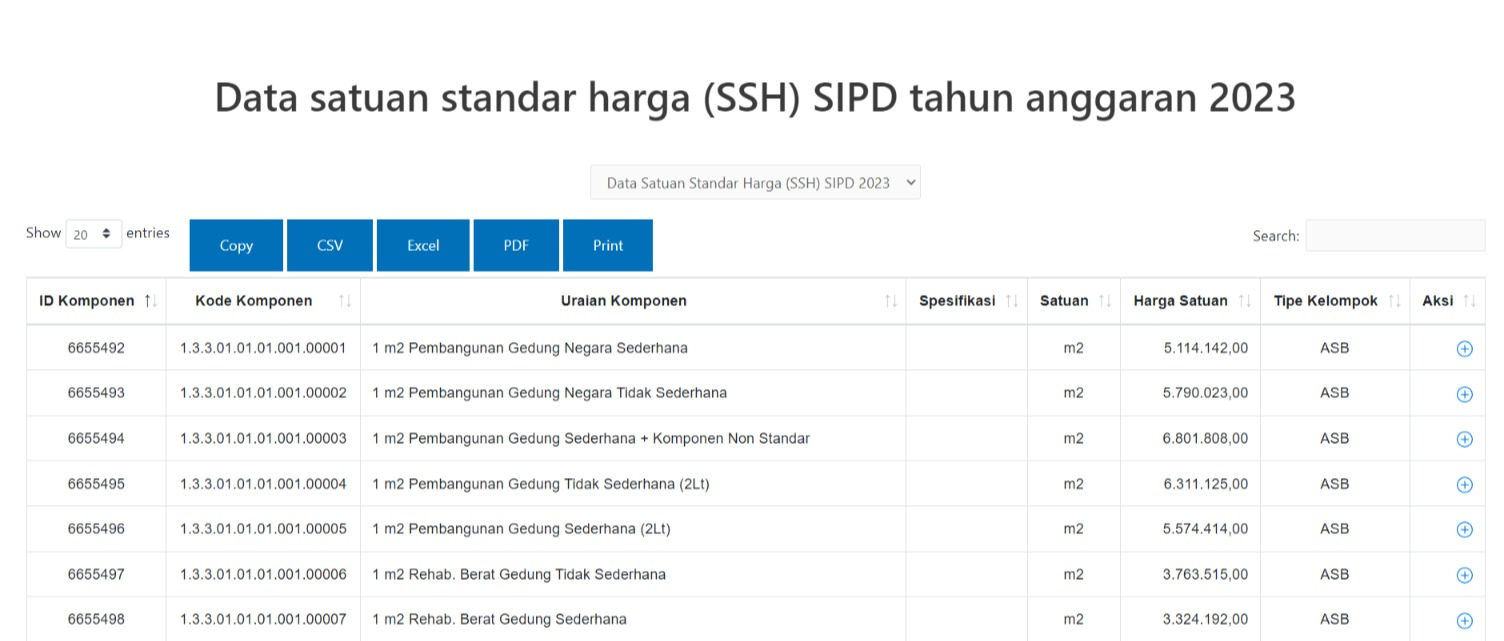Select ID cell 6655498
This screenshot has height=641, width=1504.
[x=96, y=619]
